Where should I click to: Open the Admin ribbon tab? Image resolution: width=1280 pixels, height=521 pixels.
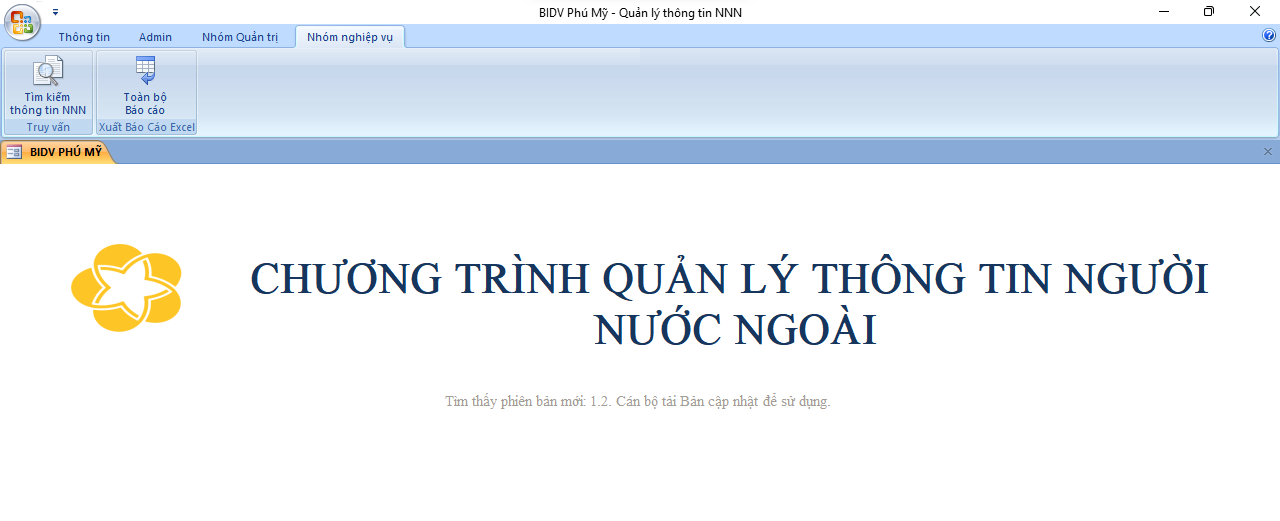coord(155,37)
